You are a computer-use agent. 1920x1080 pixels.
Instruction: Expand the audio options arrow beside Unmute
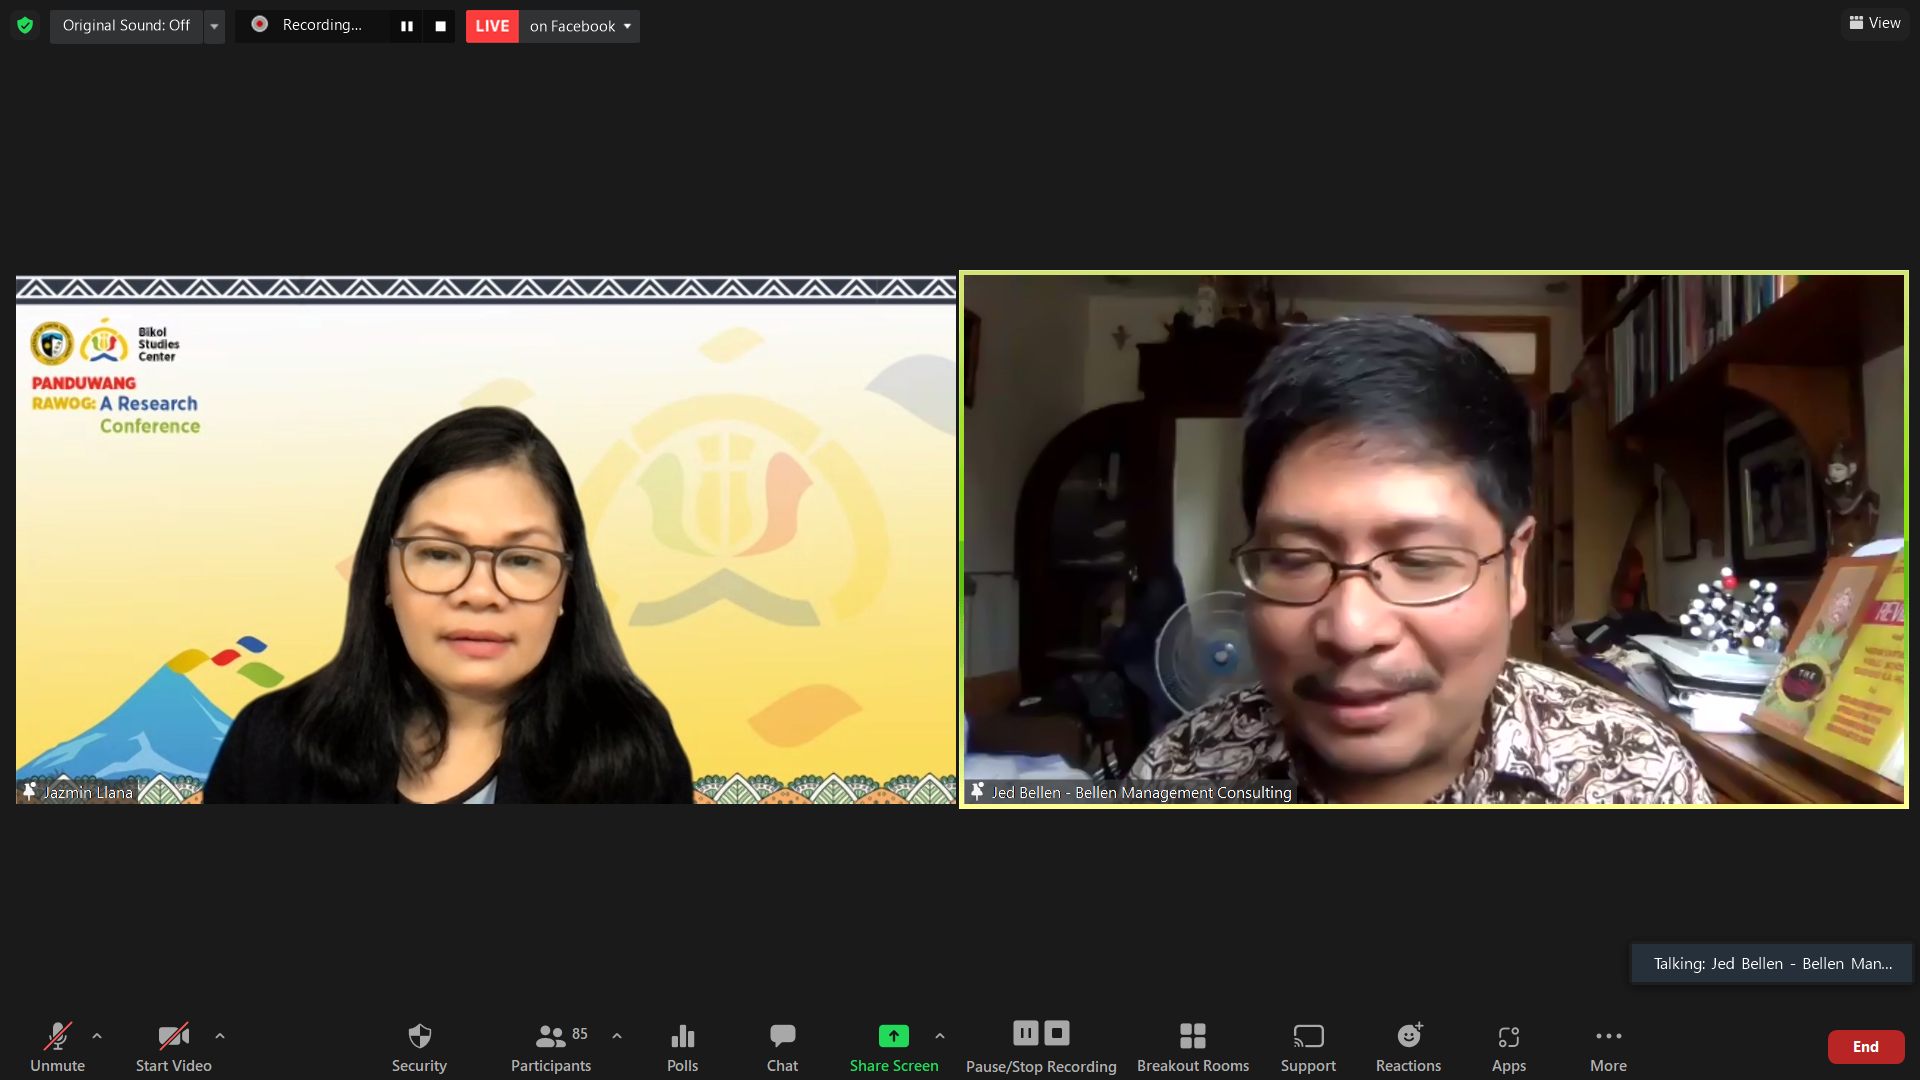[97, 1036]
